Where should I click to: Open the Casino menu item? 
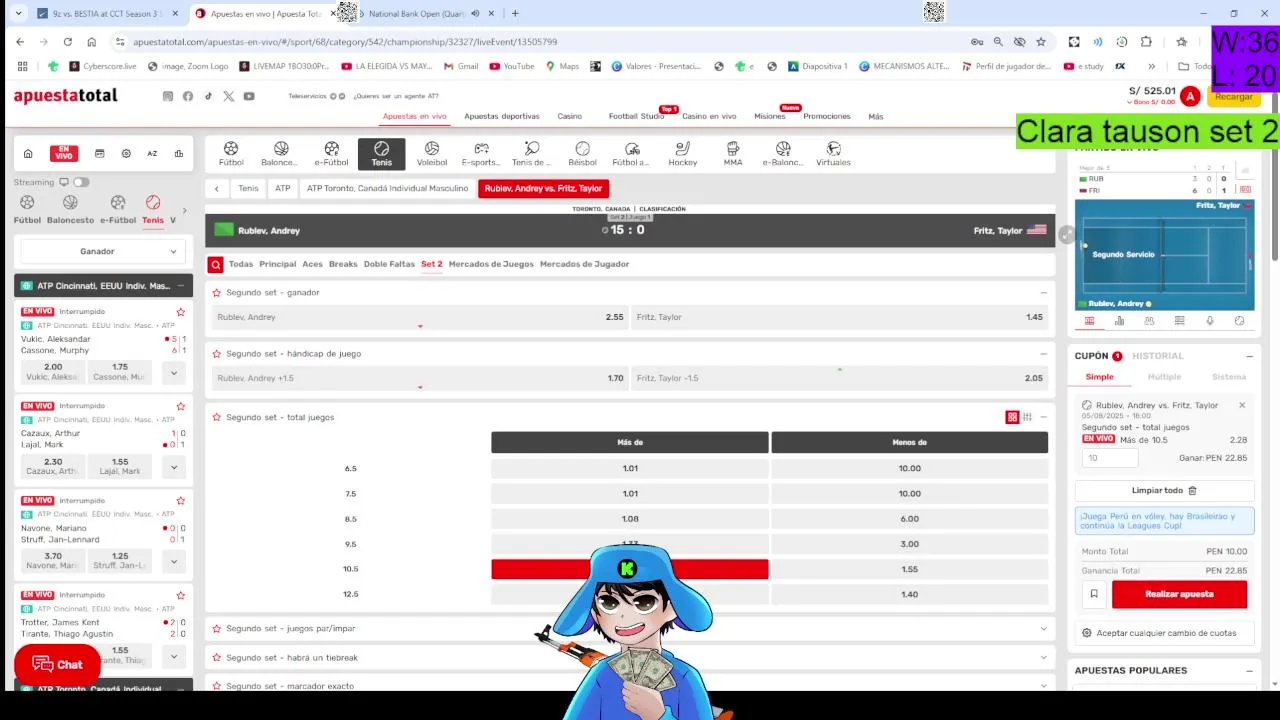[570, 116]
